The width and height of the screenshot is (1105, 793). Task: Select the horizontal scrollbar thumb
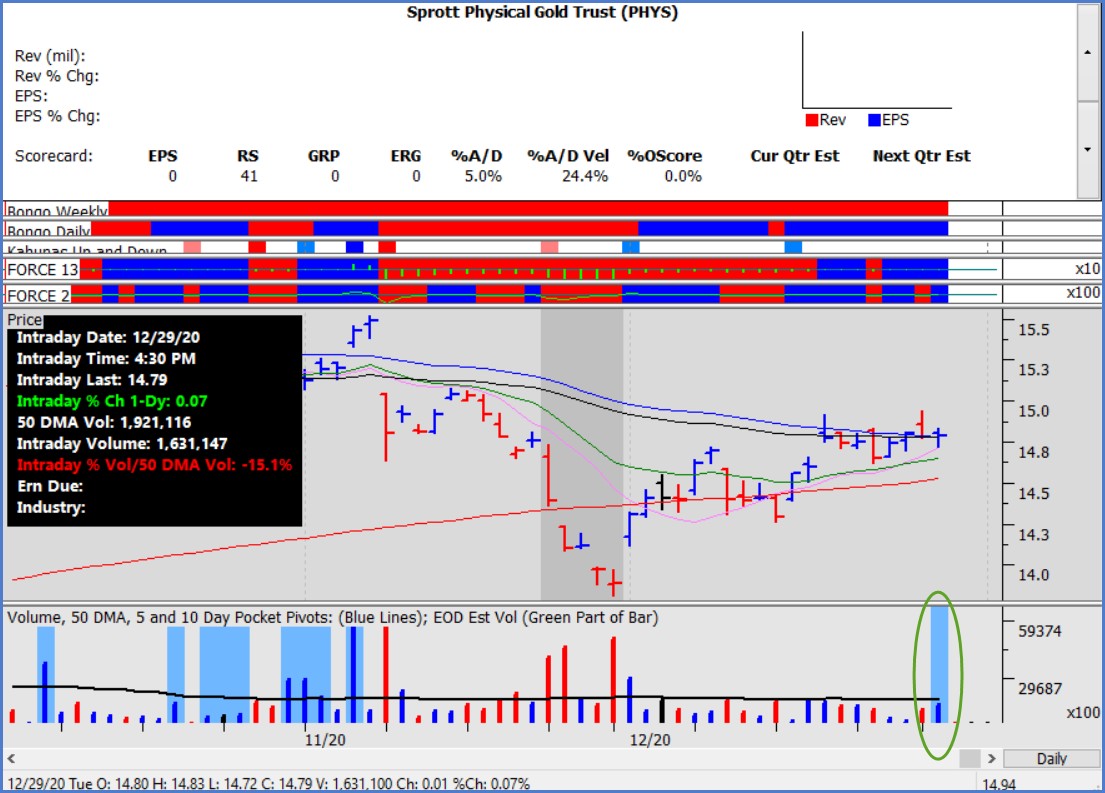click(x=969, y=758)
